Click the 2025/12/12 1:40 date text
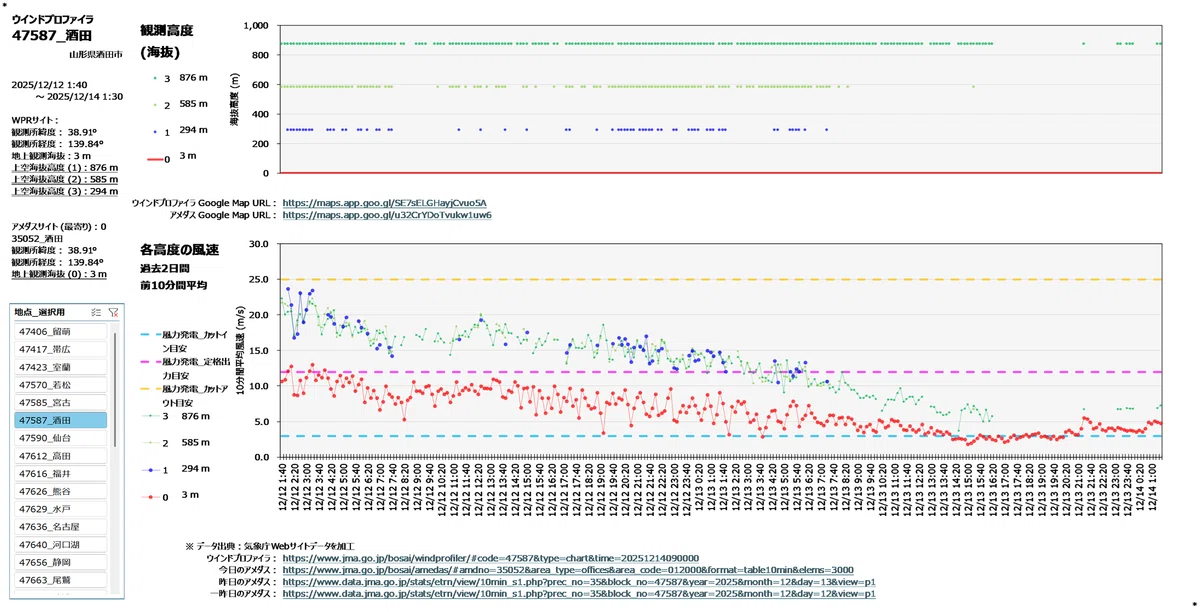 [x=48, y=85]
